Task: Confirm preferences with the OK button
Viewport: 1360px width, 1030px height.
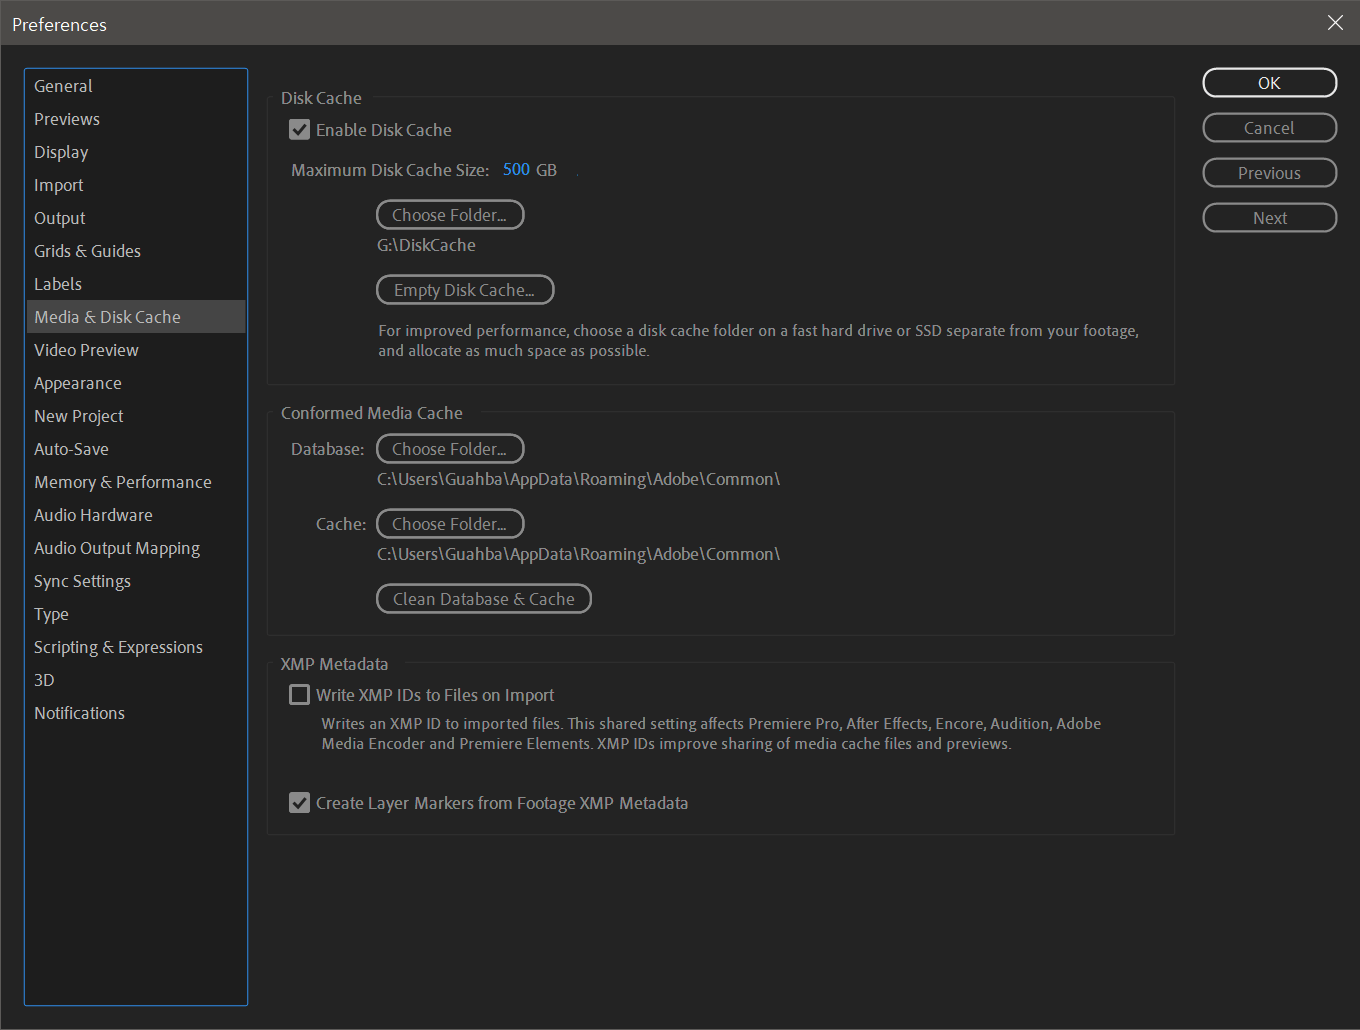Action: click(x=1269, y=82)
